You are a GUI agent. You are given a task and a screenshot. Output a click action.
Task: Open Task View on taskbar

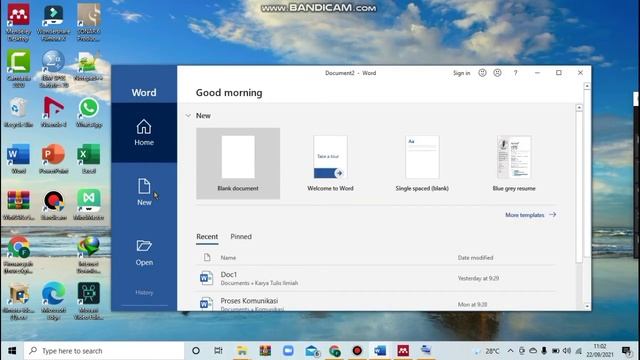point(218,351)
